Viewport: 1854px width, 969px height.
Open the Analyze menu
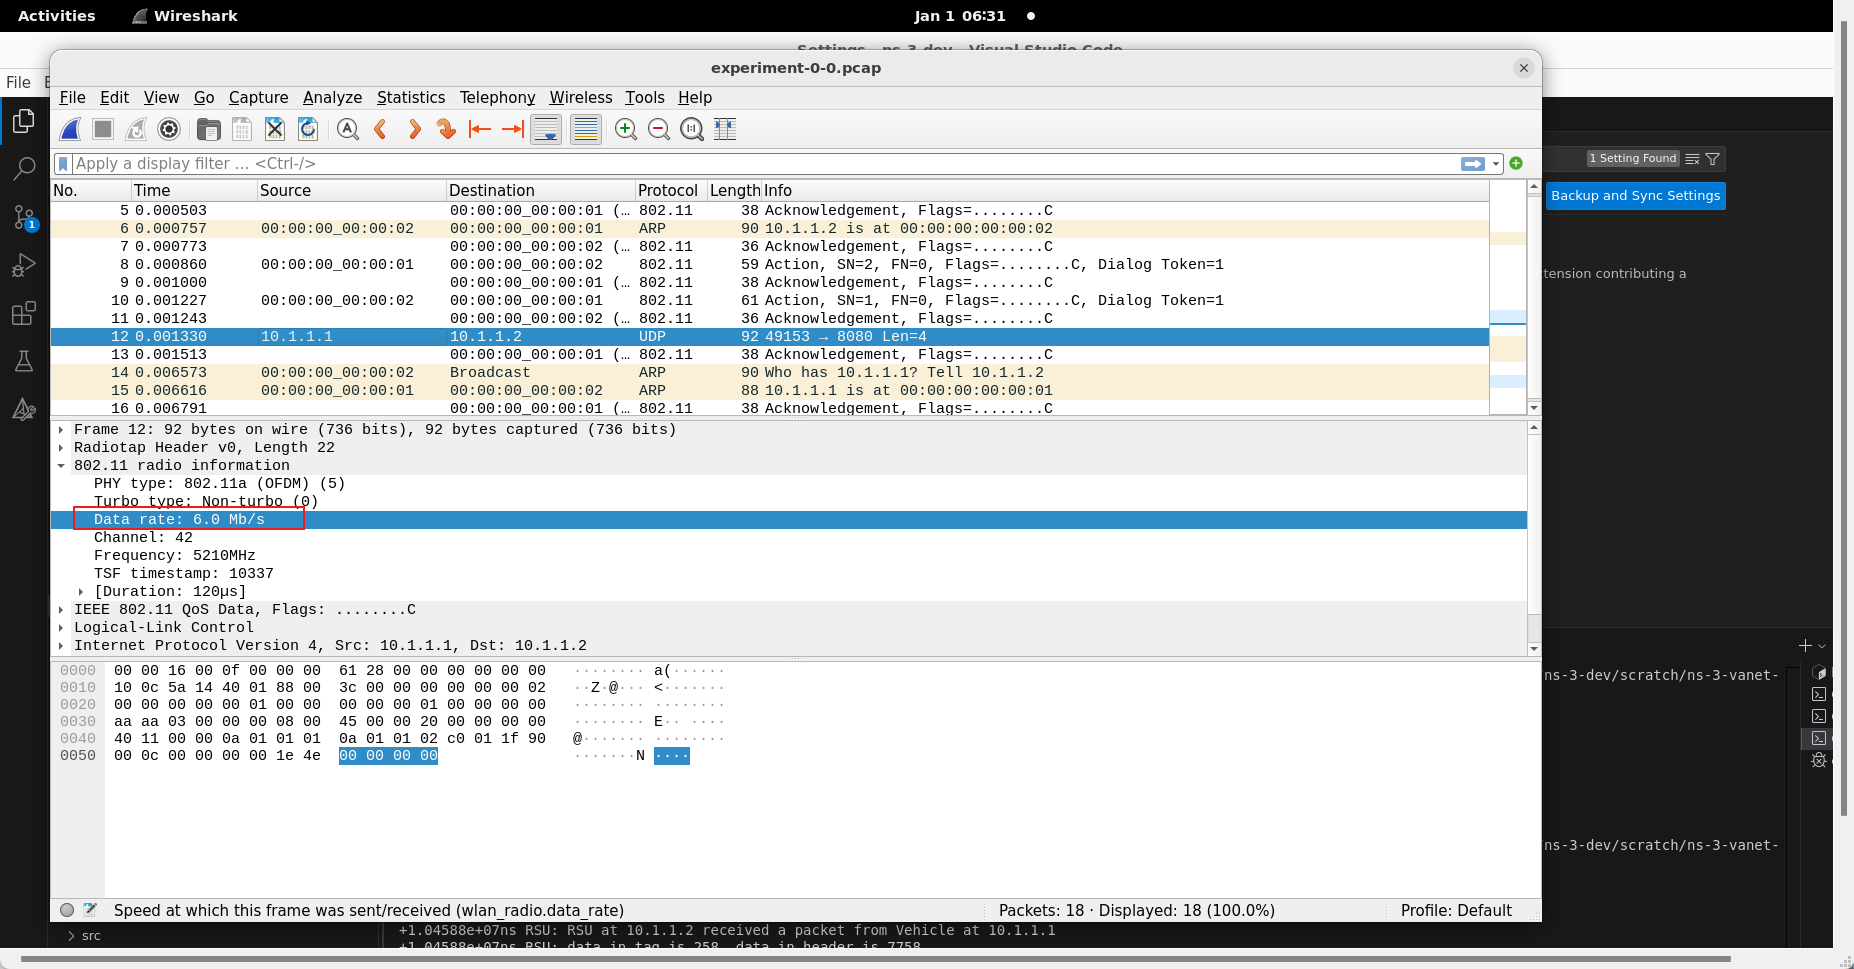click(x=332, y=97)
